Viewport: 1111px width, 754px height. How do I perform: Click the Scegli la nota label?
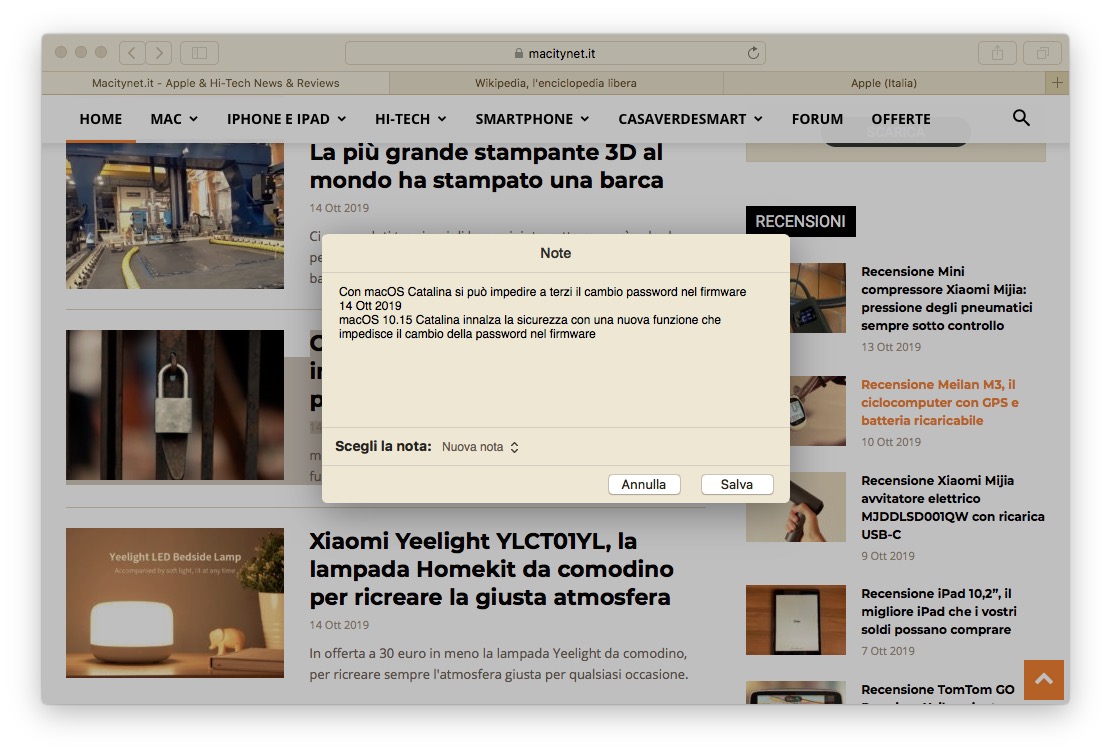[x=383, y=446]
